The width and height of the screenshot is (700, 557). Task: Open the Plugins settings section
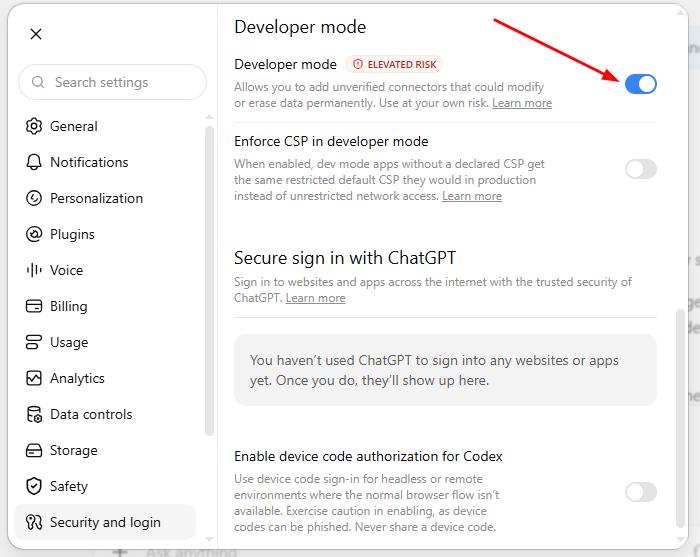click(x=105, y=234)
